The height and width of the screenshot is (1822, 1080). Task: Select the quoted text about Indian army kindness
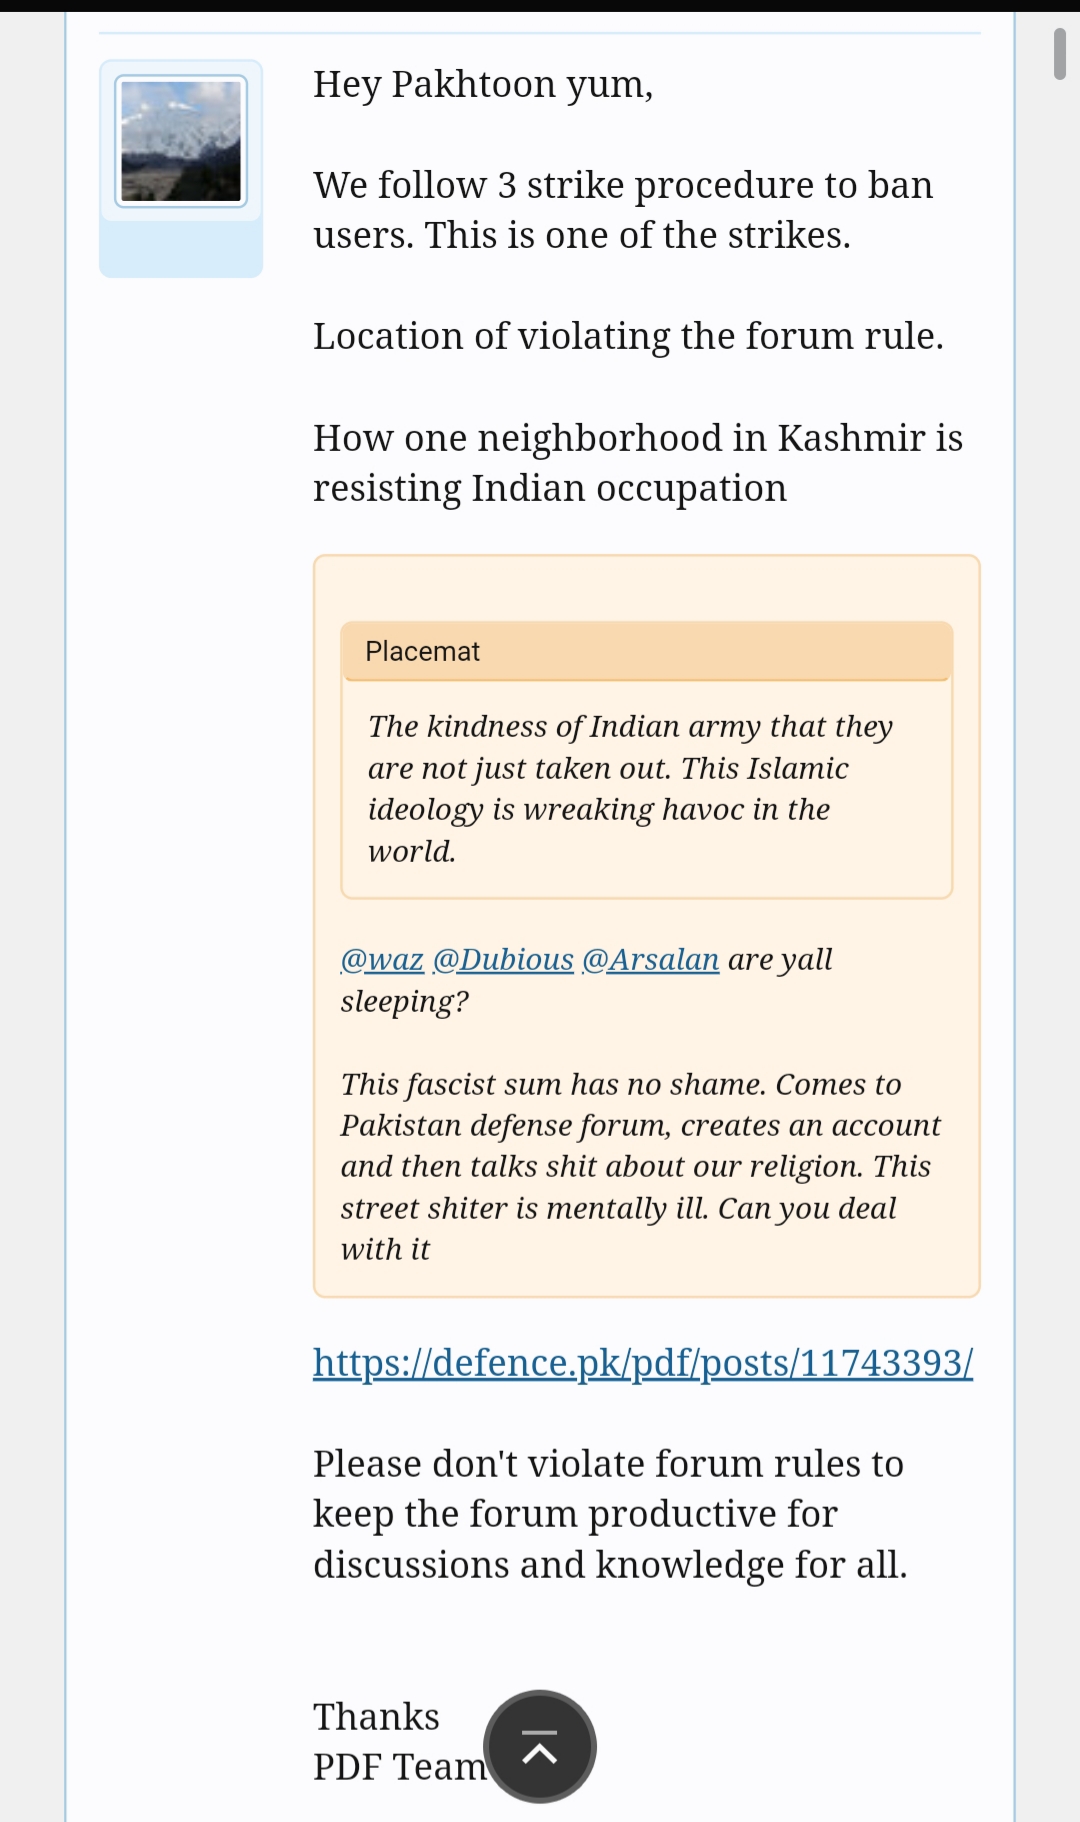(630, 788)
